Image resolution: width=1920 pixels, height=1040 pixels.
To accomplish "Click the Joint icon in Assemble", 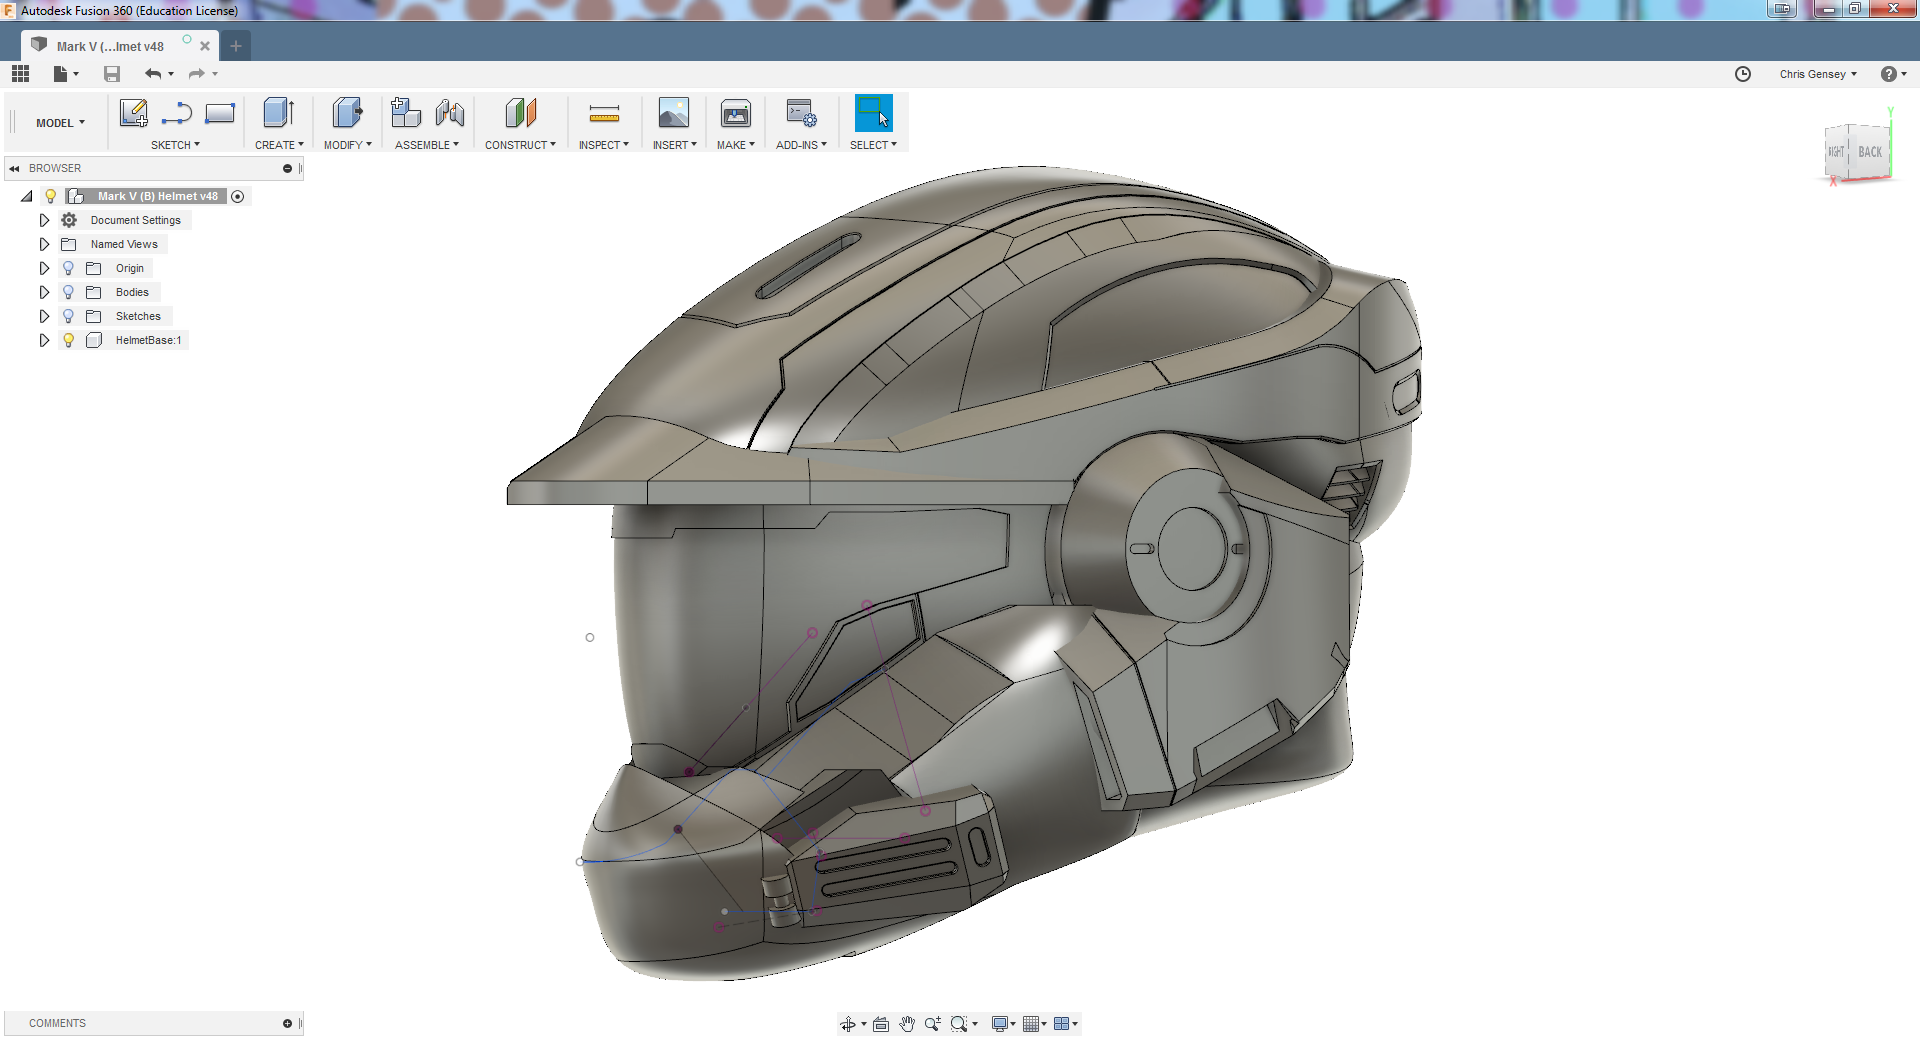I will coord(450,113).
